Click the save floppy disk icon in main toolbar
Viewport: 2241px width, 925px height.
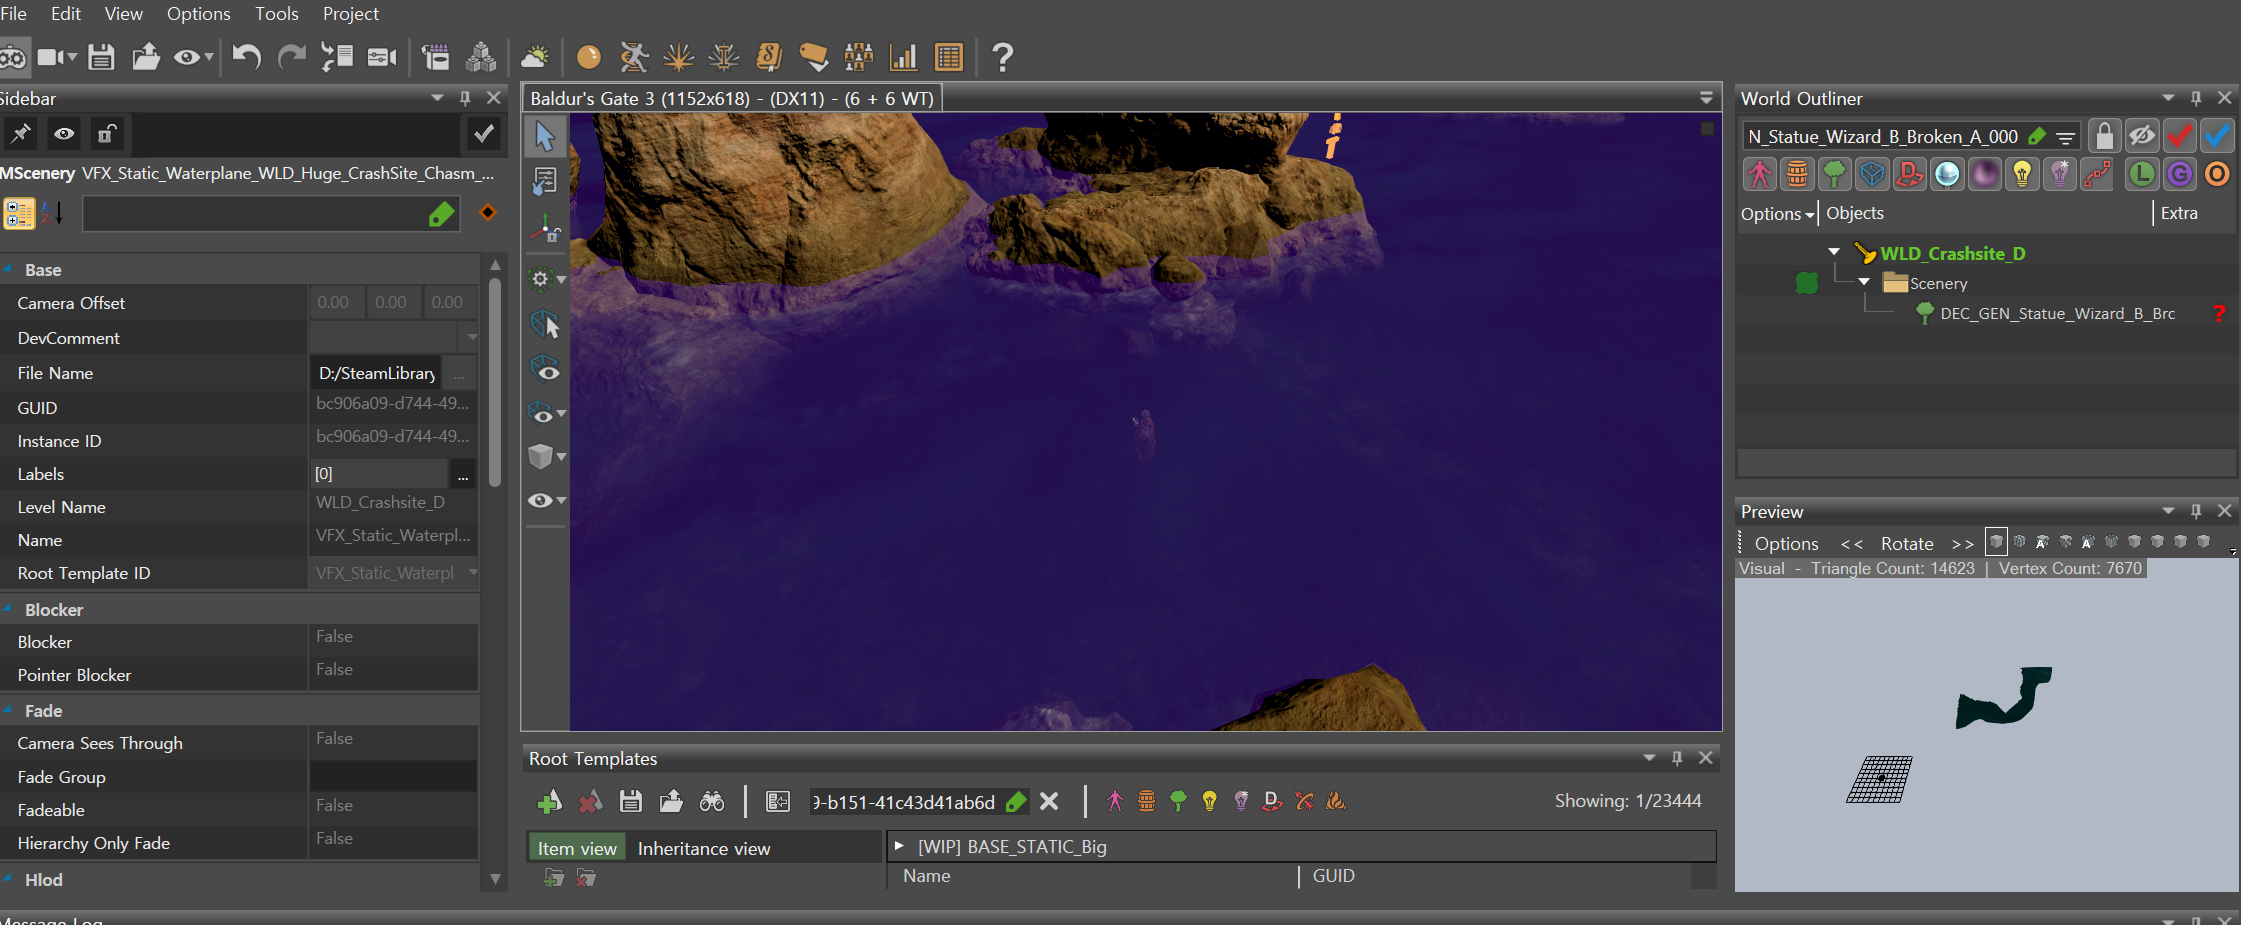[x=101, y=57]
